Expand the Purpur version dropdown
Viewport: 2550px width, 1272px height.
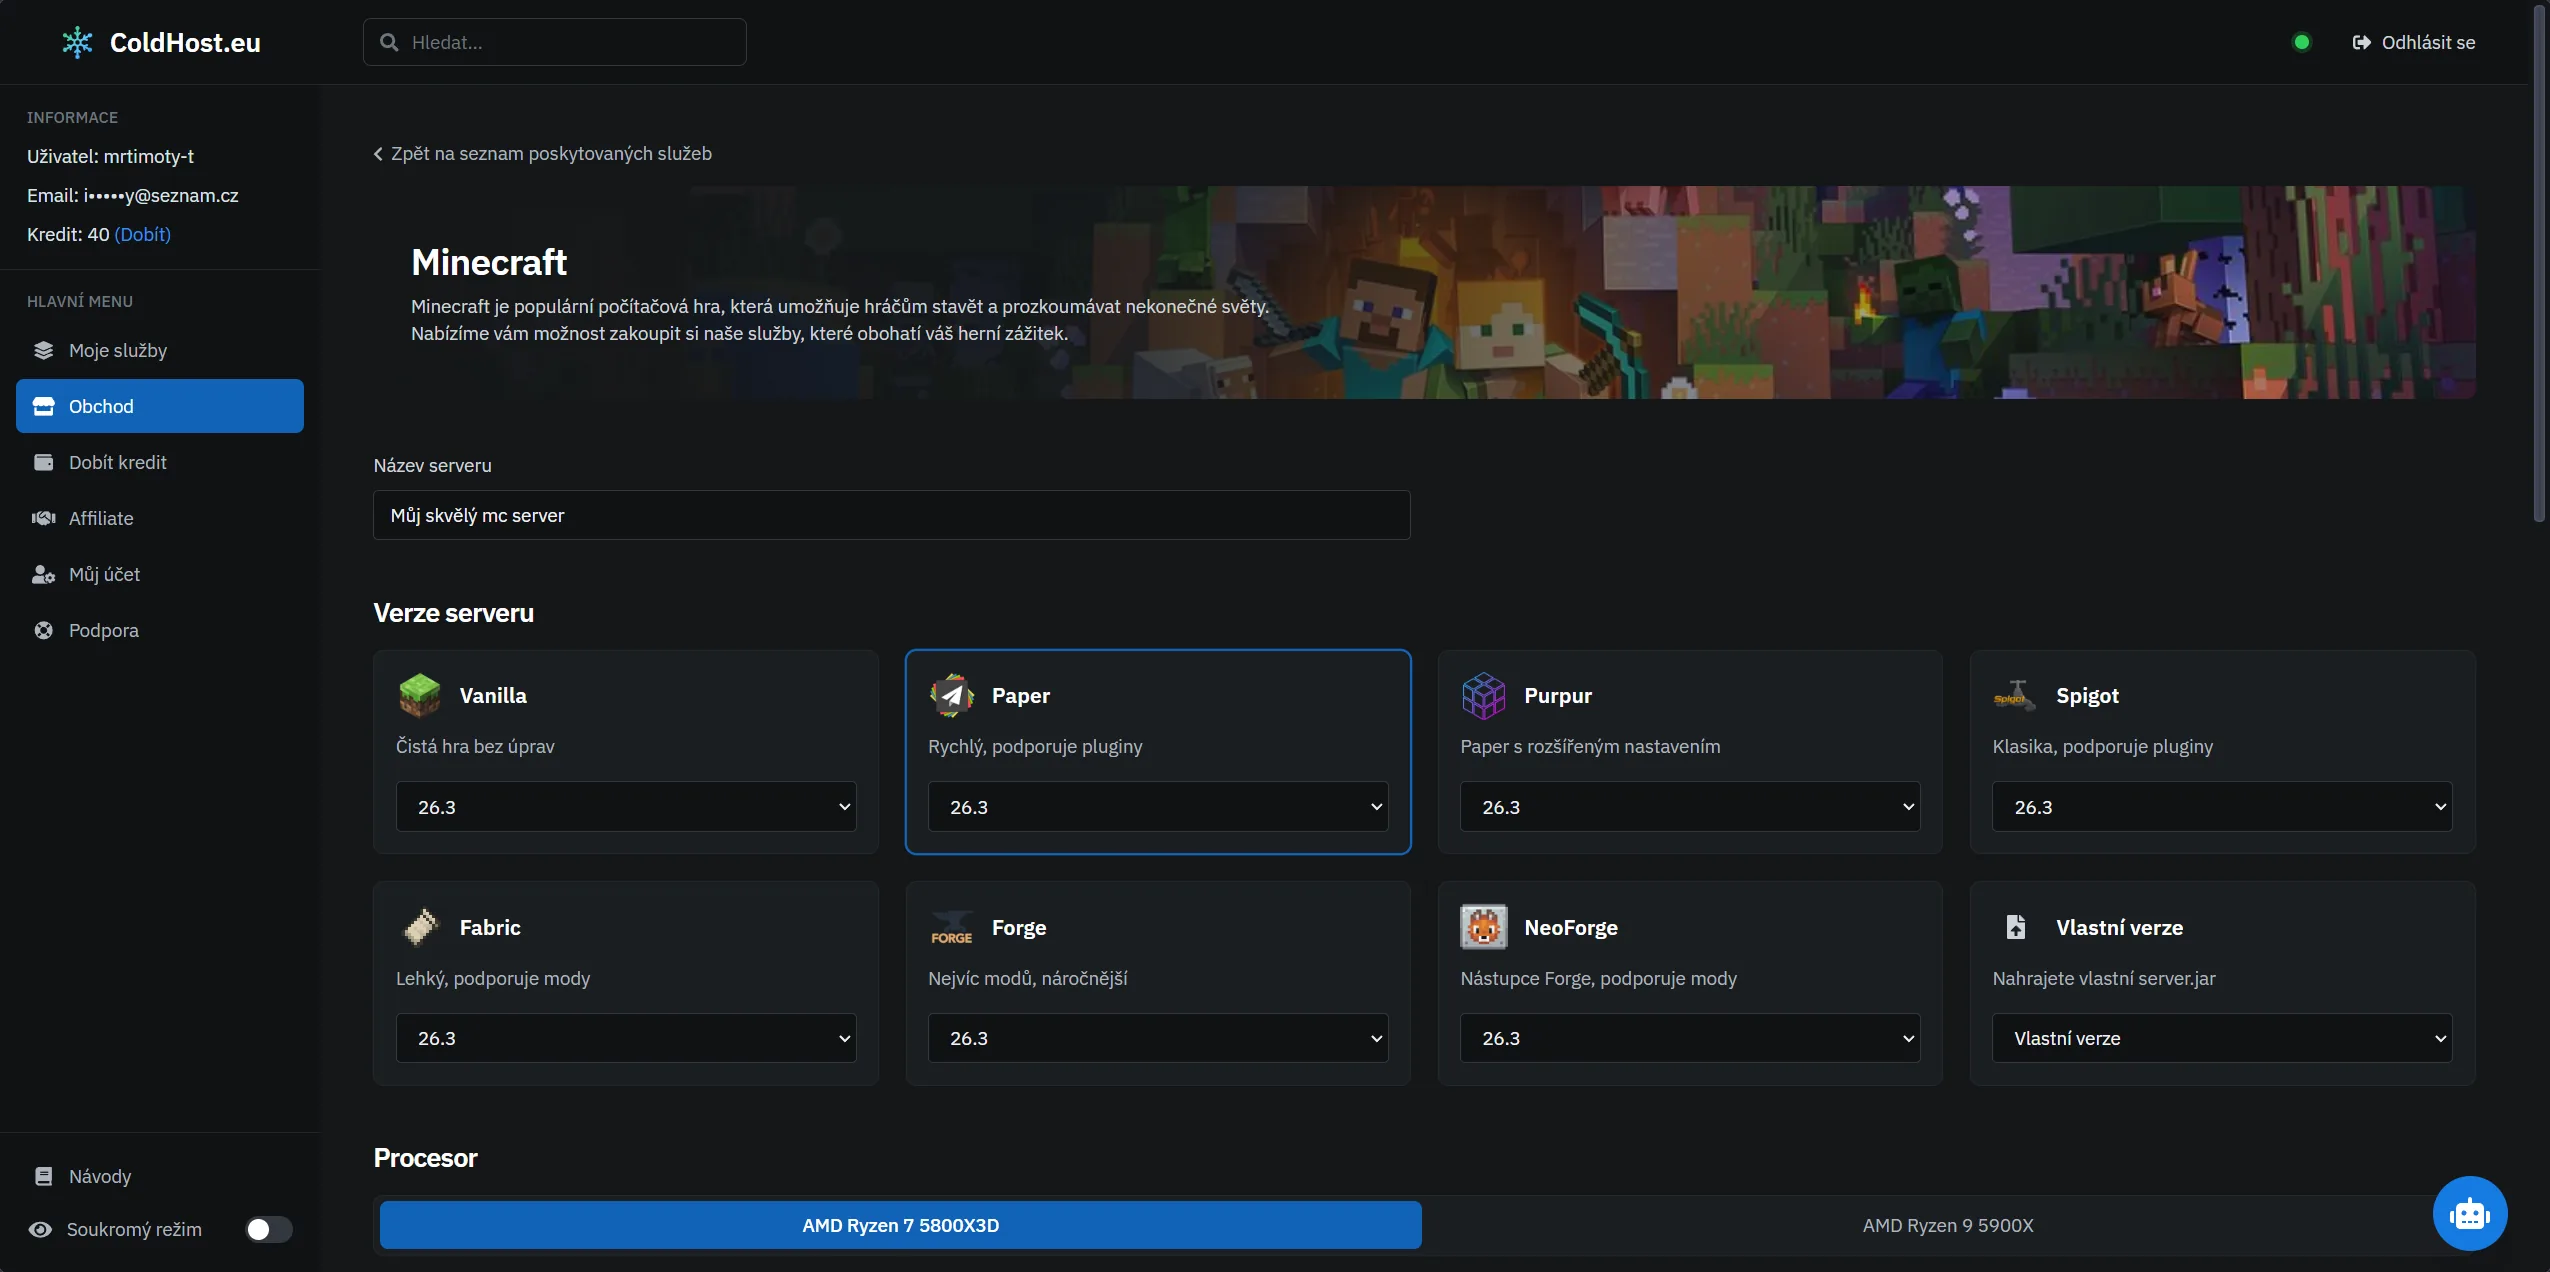[x=1689, y=807]
